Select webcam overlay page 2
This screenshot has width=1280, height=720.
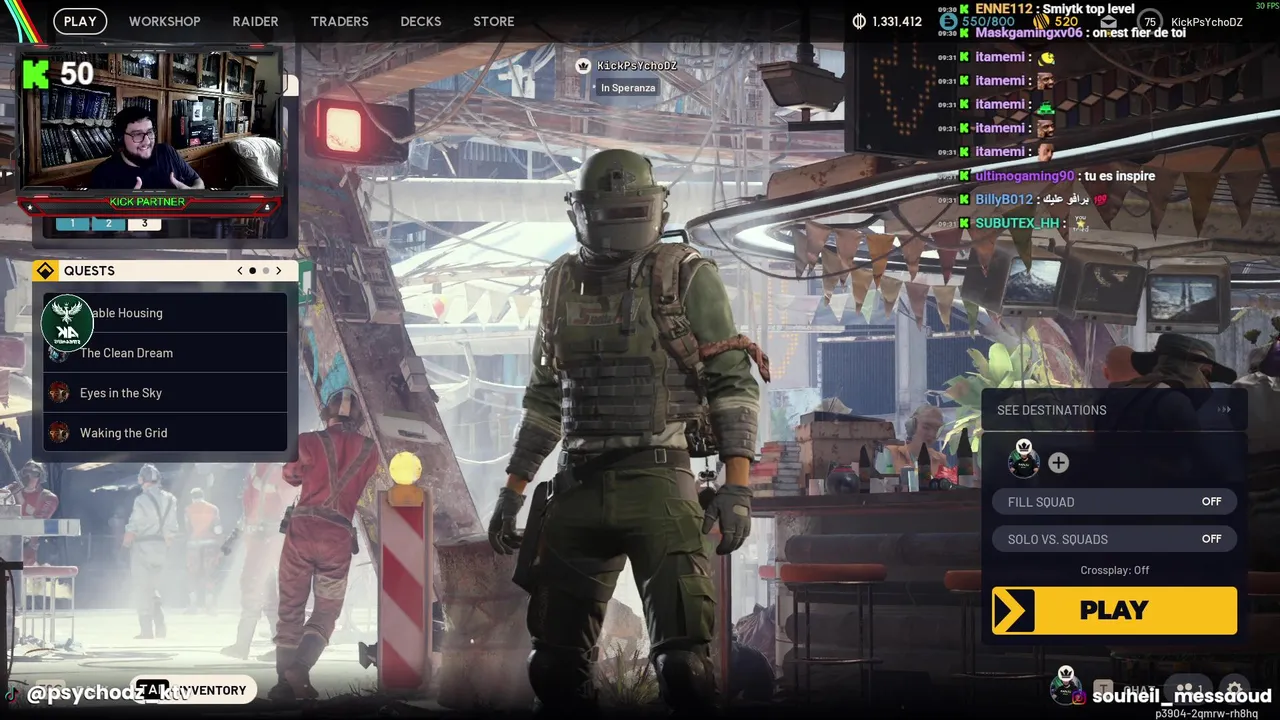point(108,223)
